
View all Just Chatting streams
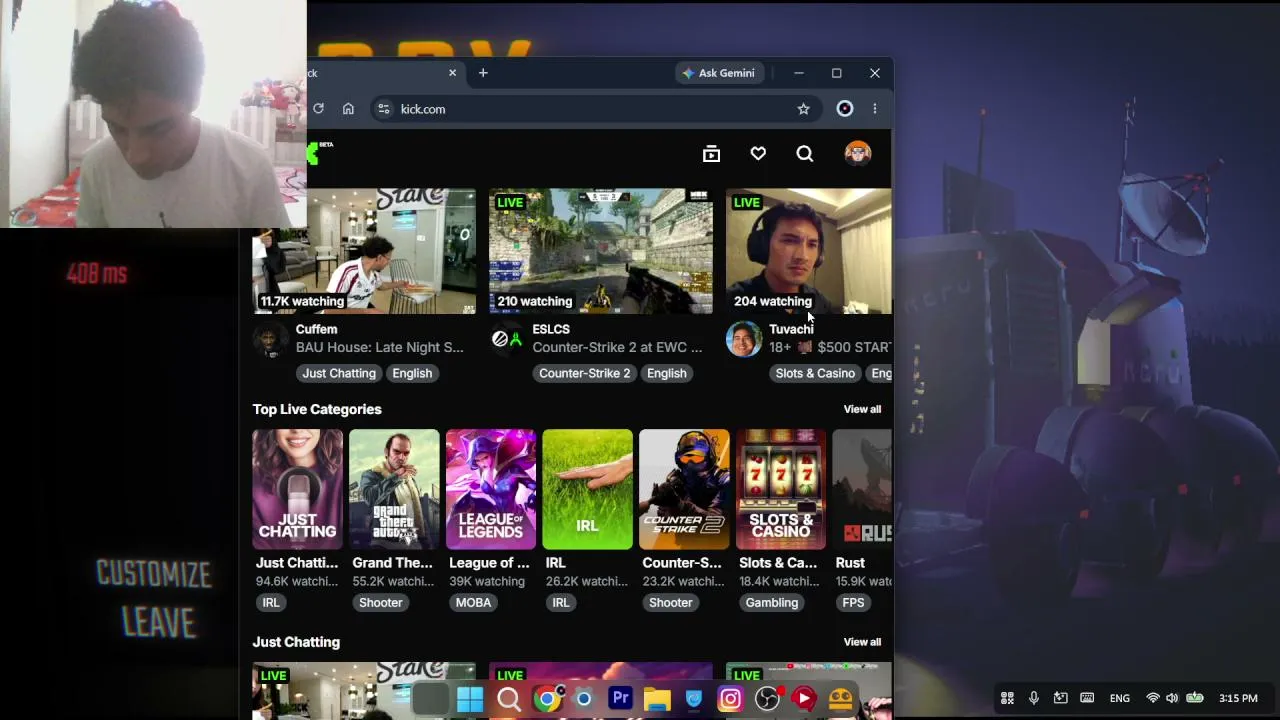(x=862, y=642)
